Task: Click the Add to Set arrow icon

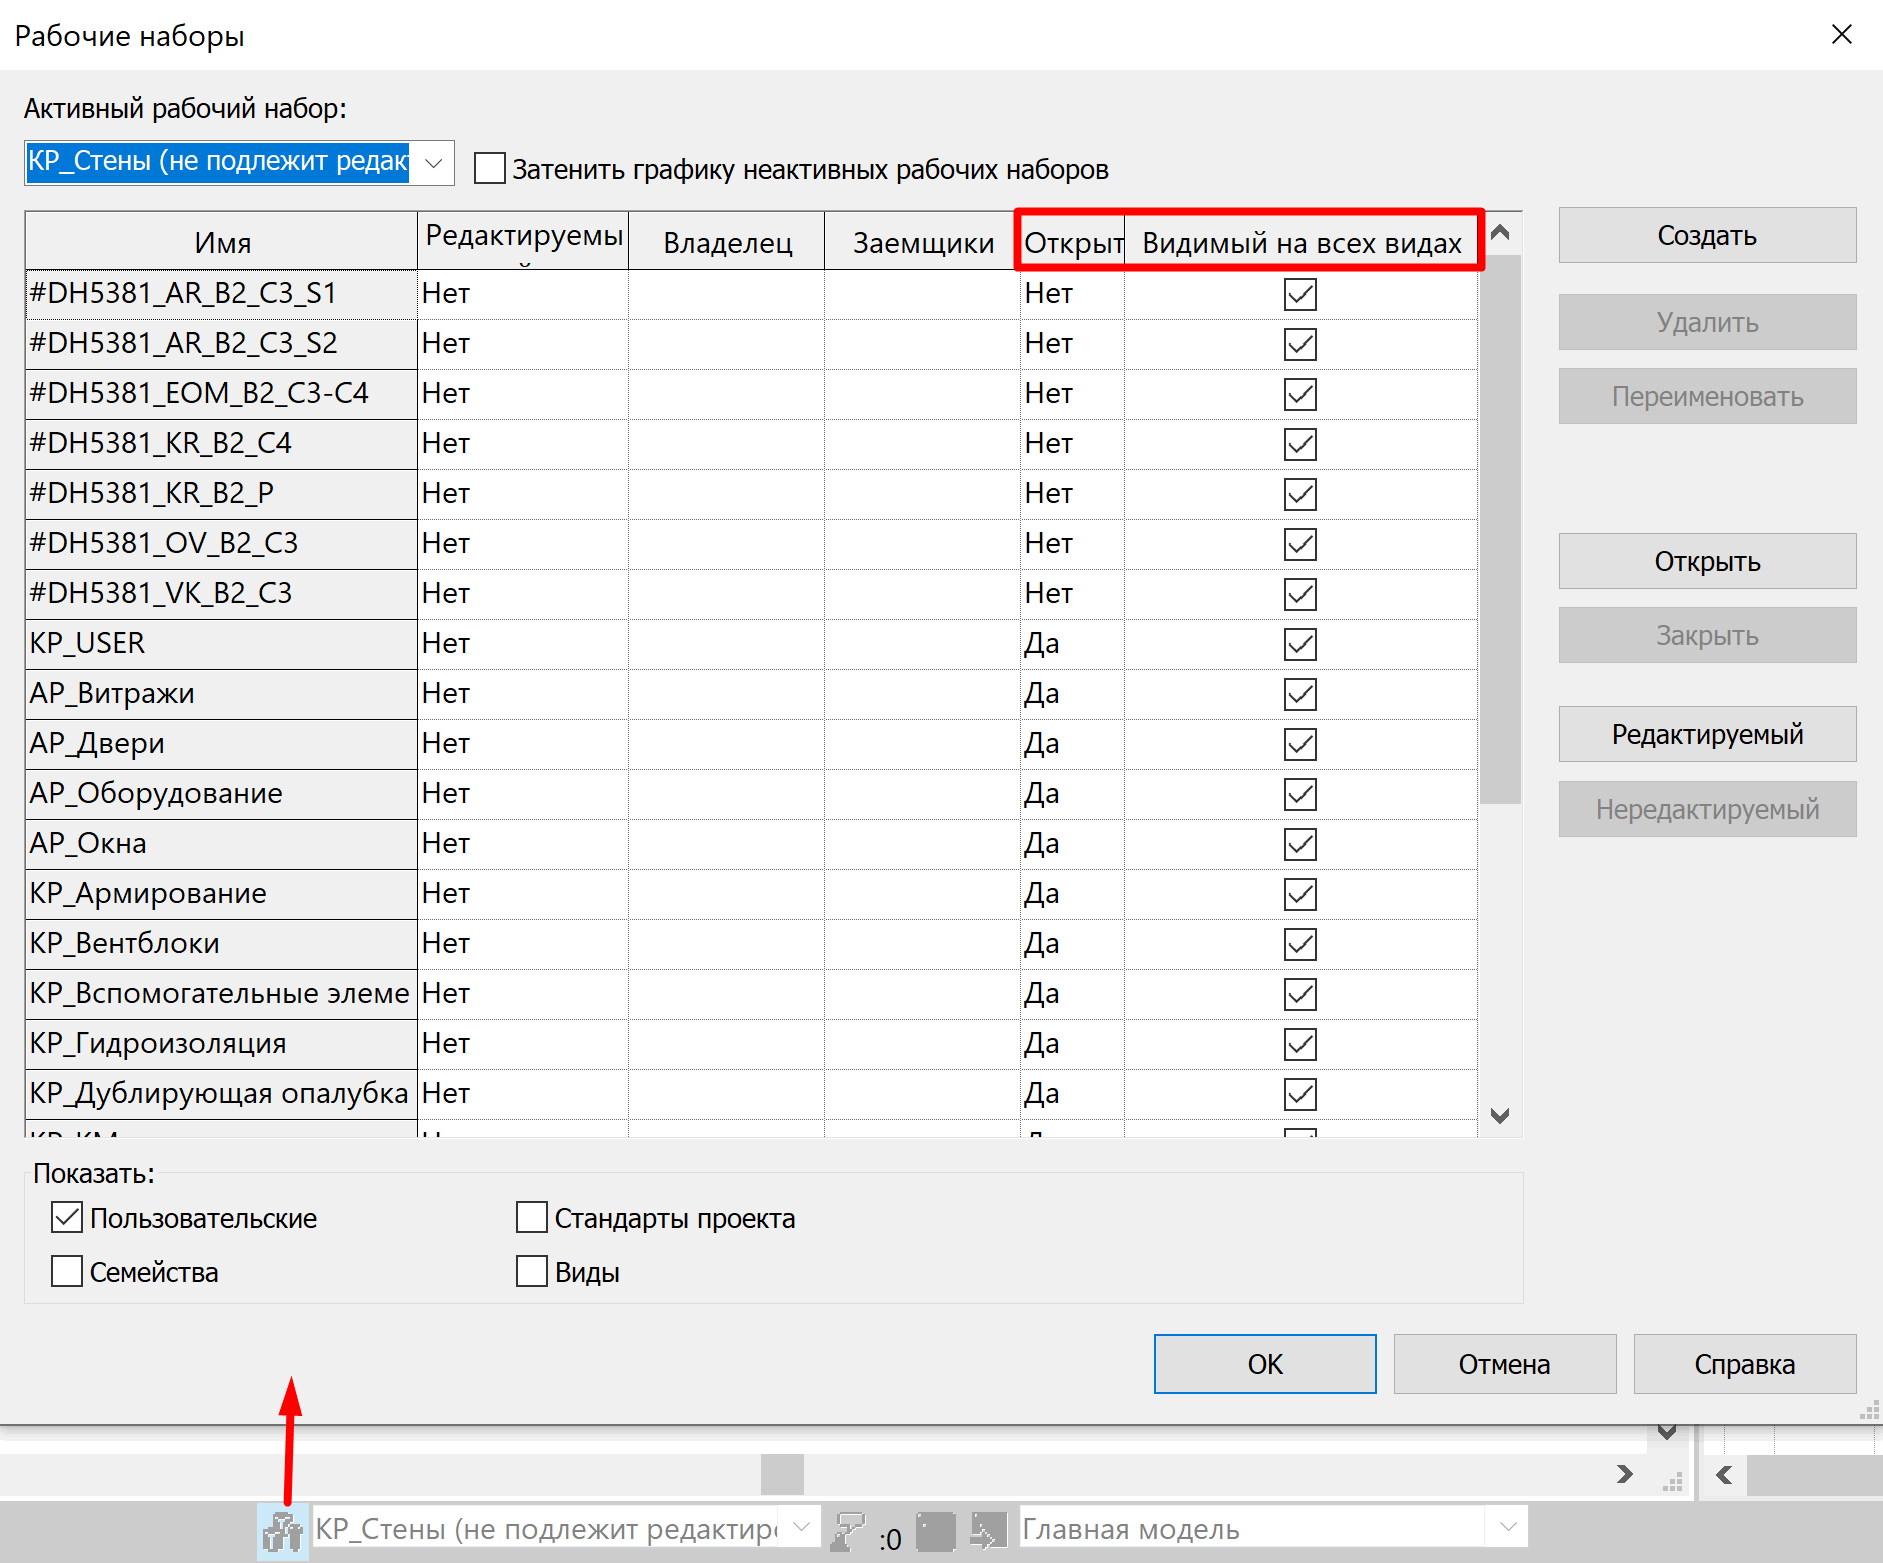Action: [x=988, y=1530]
